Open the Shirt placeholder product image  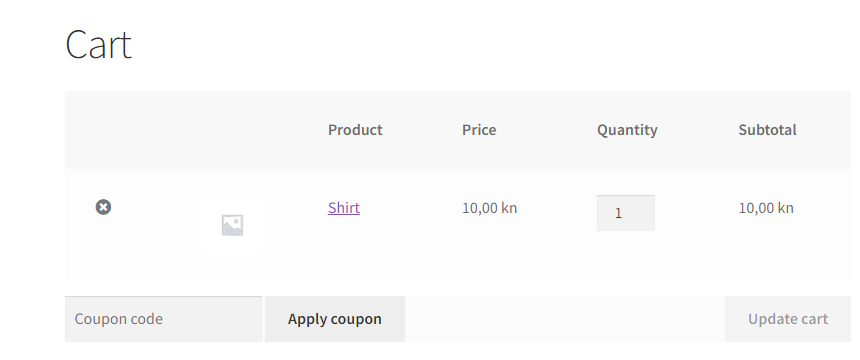(232, 224)
